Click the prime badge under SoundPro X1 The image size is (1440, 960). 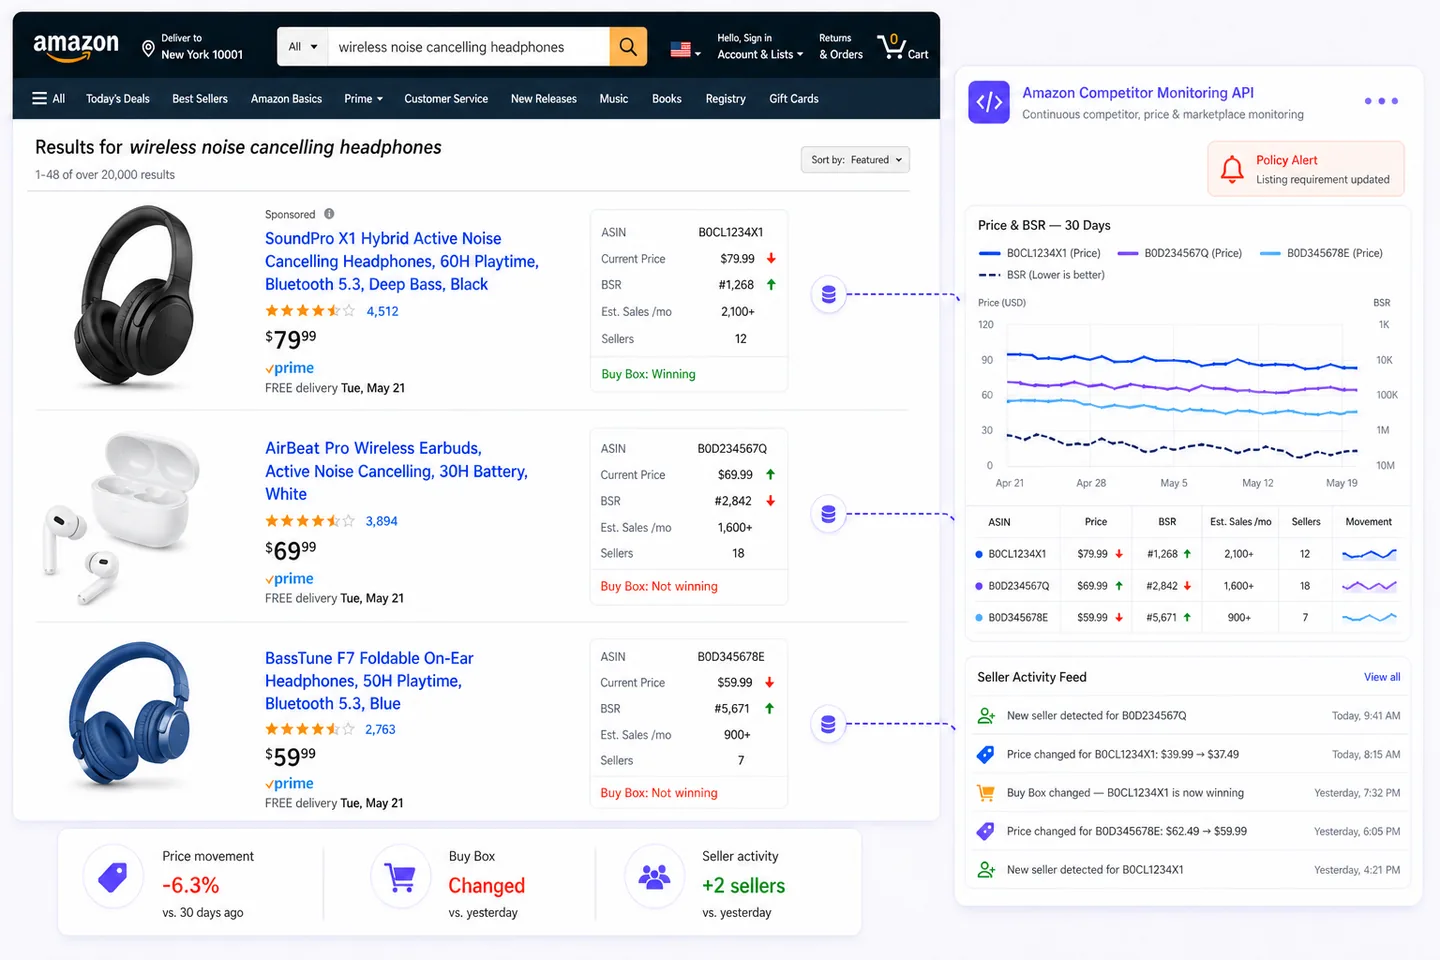click(290, 368)
